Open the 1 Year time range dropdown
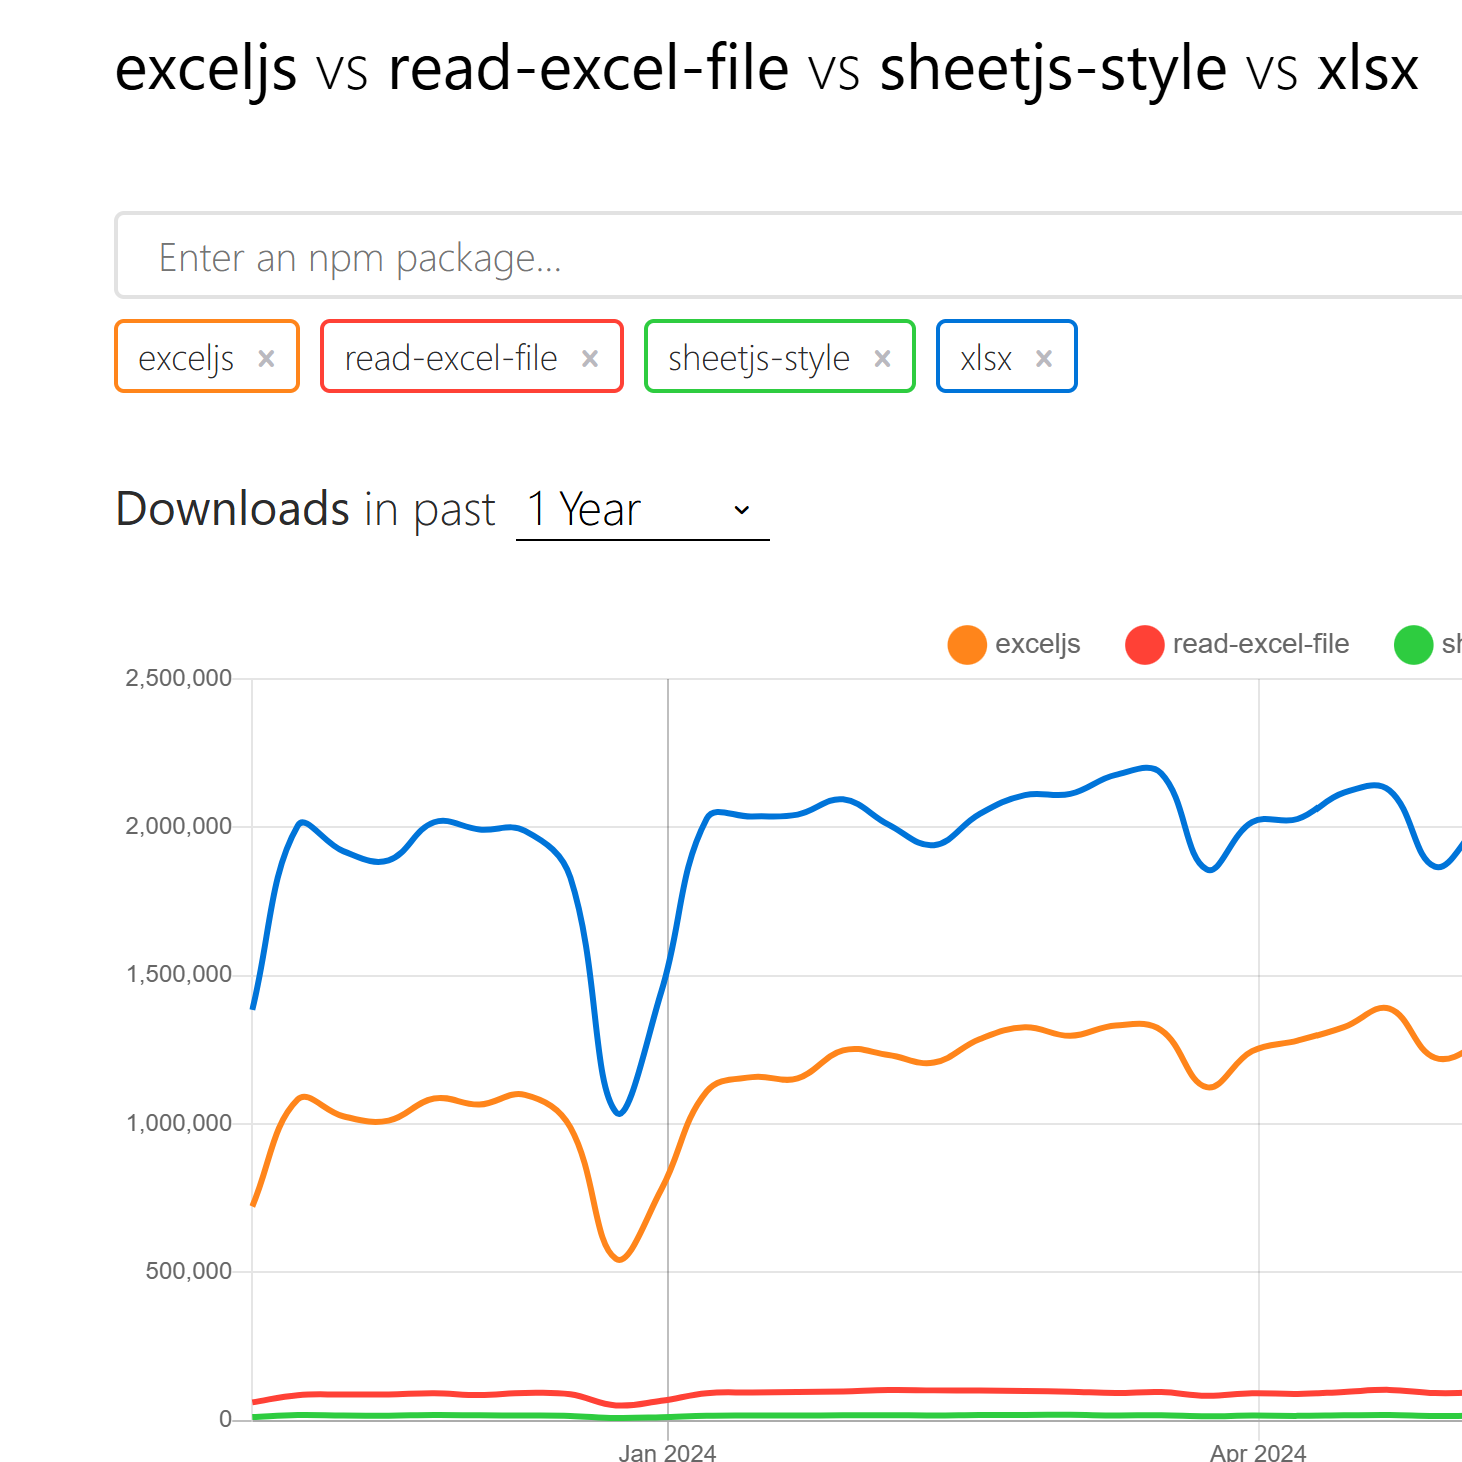The image size is (1462, 1462). point(640,510)
